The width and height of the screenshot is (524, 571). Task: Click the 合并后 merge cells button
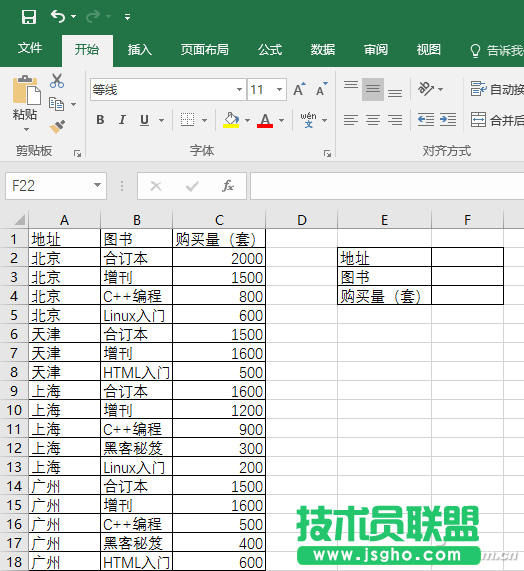pyautogui.click(x=497, y=120)
